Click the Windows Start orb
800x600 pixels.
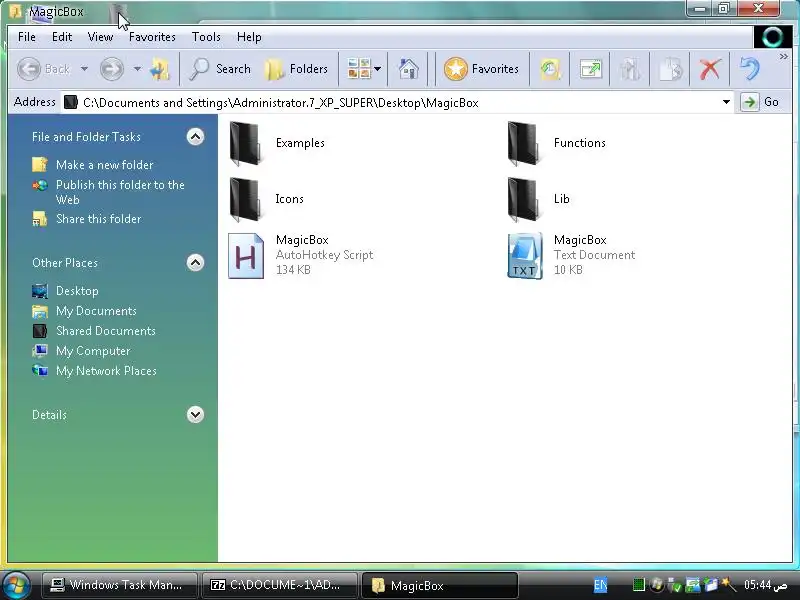pos(15,585)
